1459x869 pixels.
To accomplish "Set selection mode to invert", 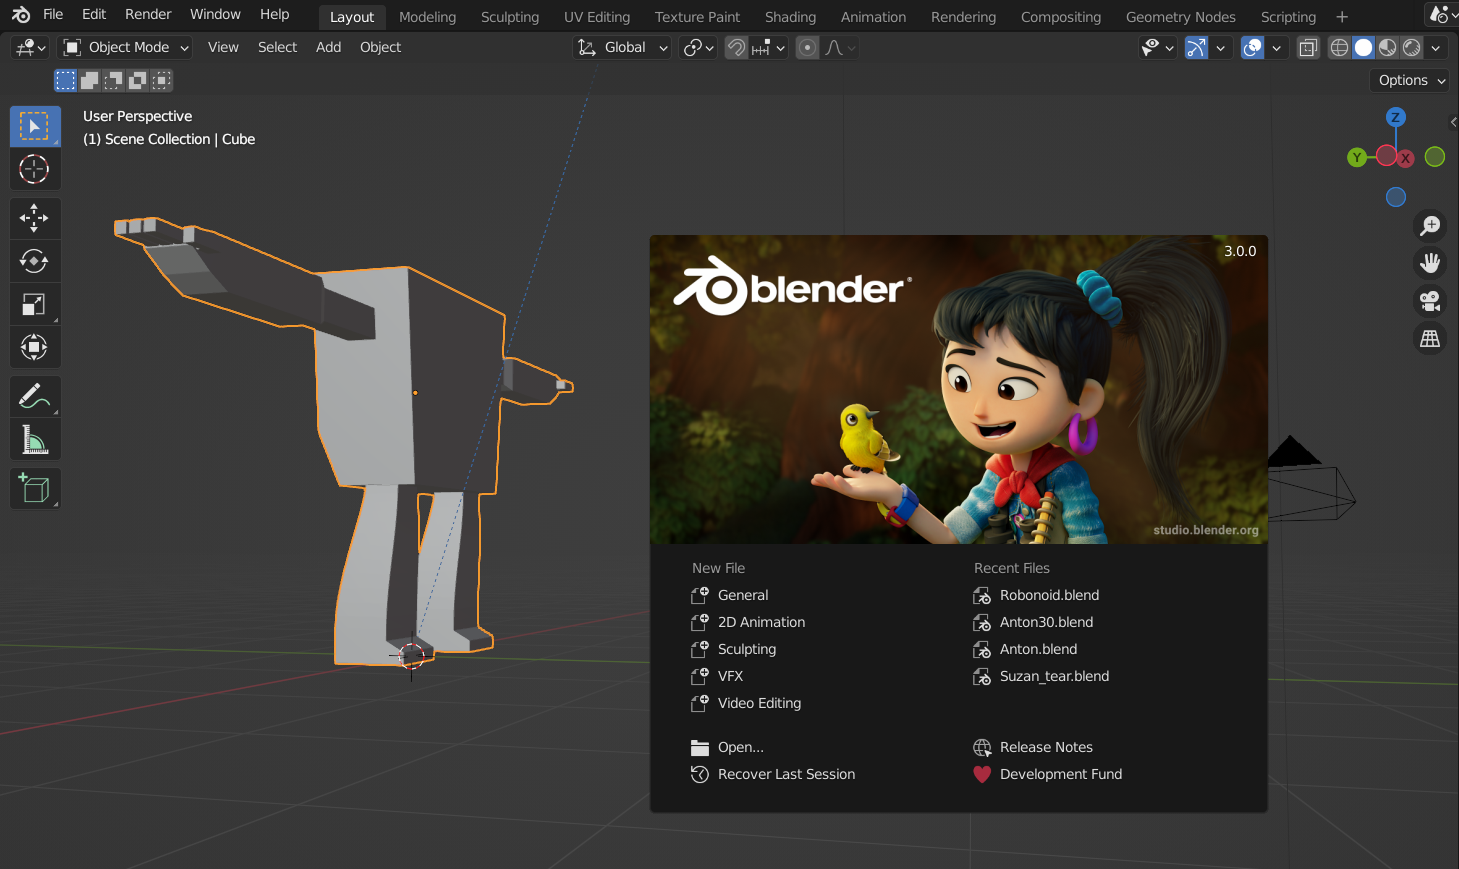I will [x=138, y=80].
